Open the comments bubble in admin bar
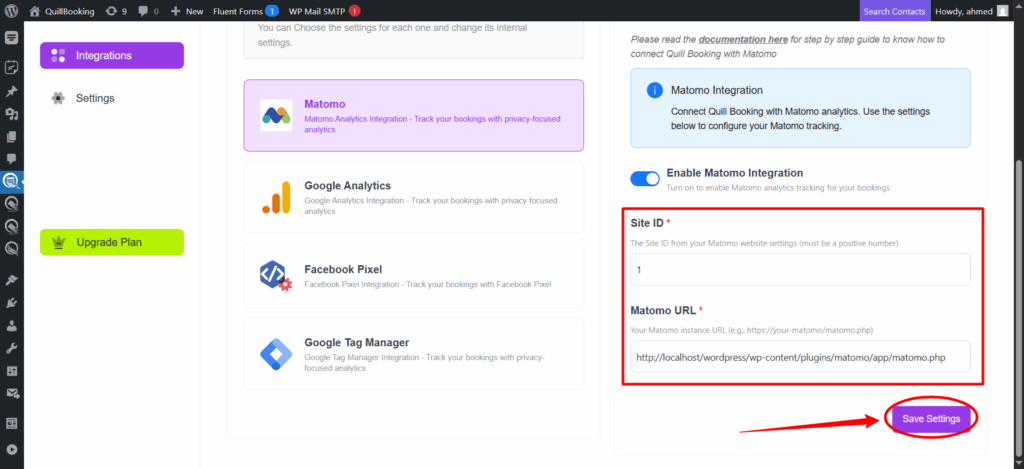Viewport: 1024px width, 469px height. tap(150, 11)
